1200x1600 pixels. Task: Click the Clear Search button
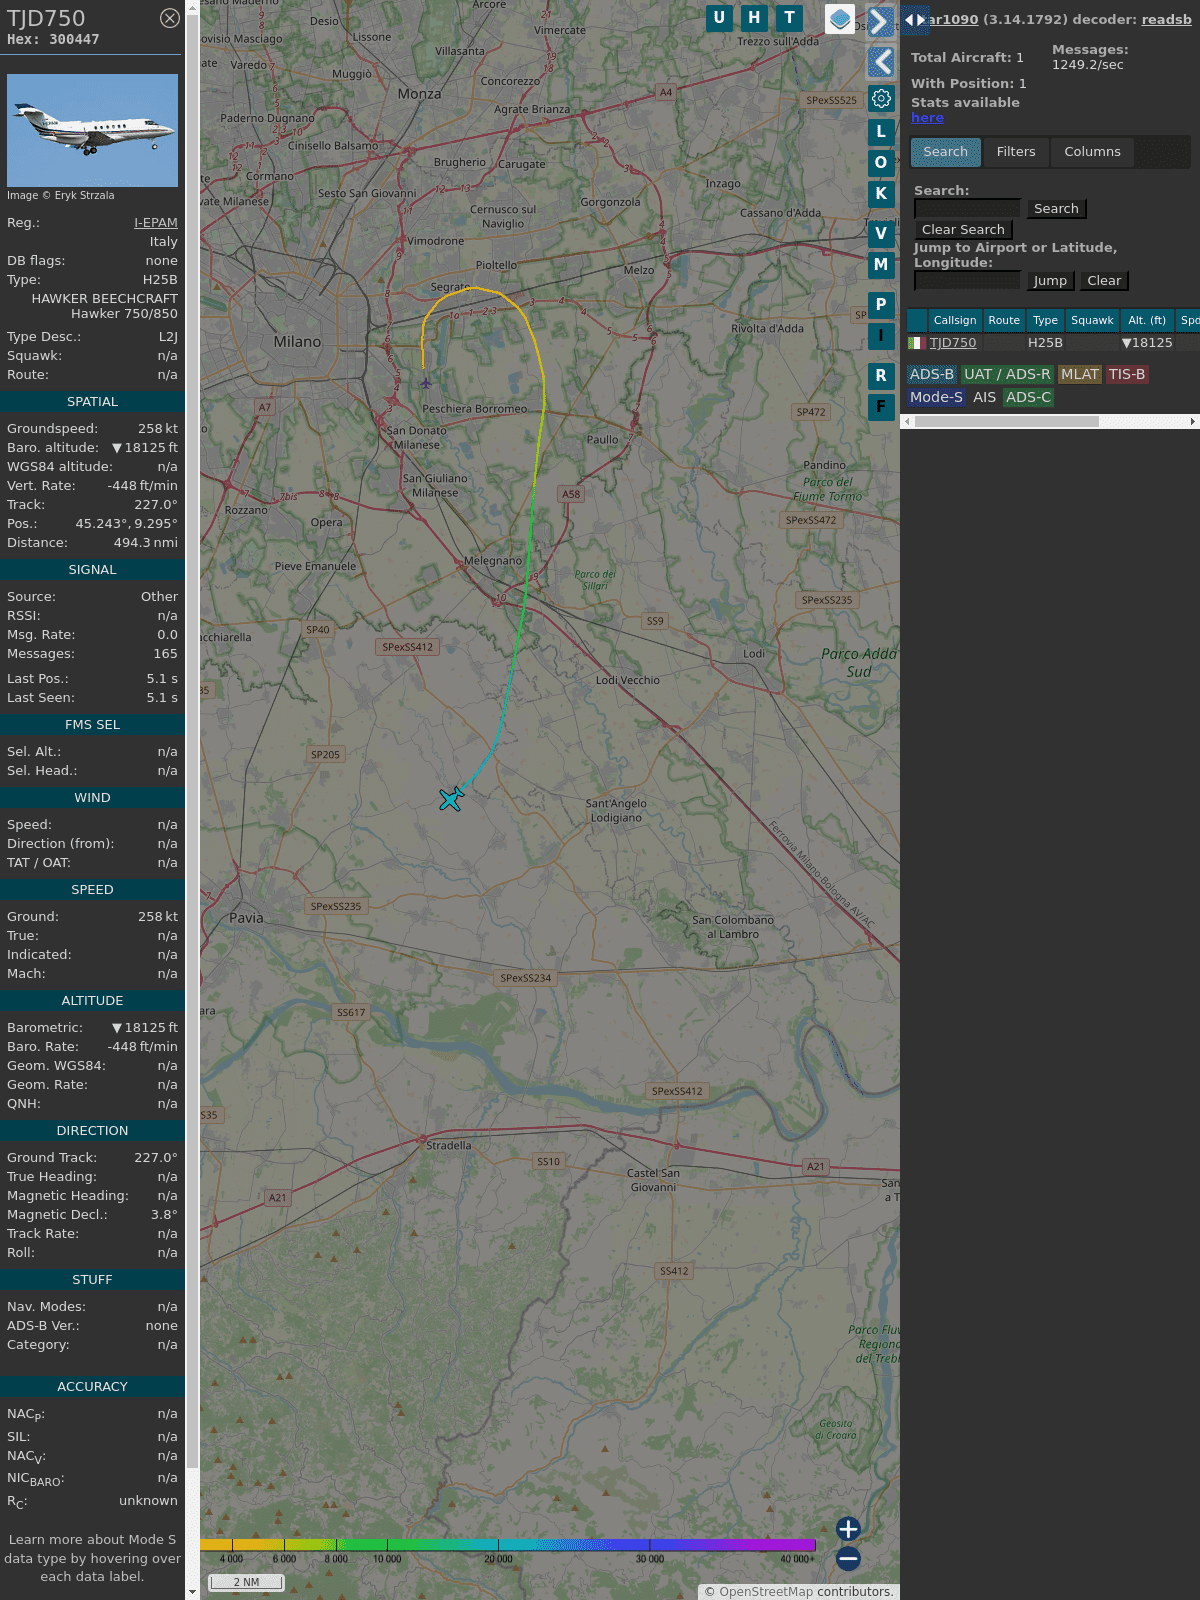point(963,230)
